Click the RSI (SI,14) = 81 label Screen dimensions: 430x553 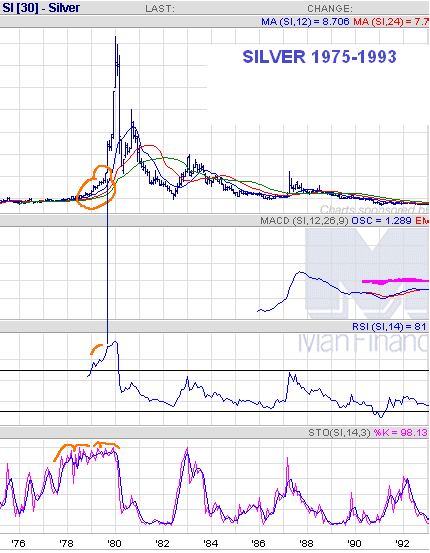389,327
